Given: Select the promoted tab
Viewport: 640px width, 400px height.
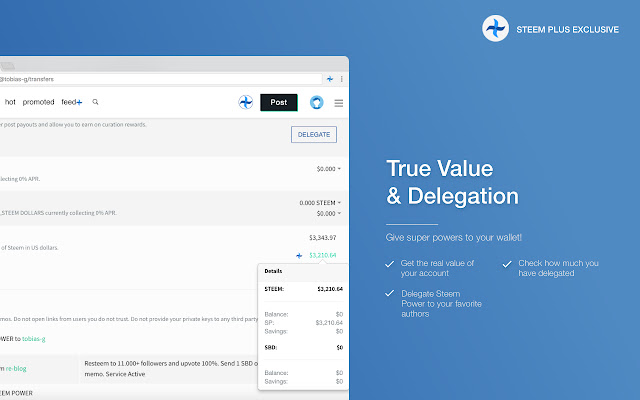Looking at the screenshot, I should [38, 102].
